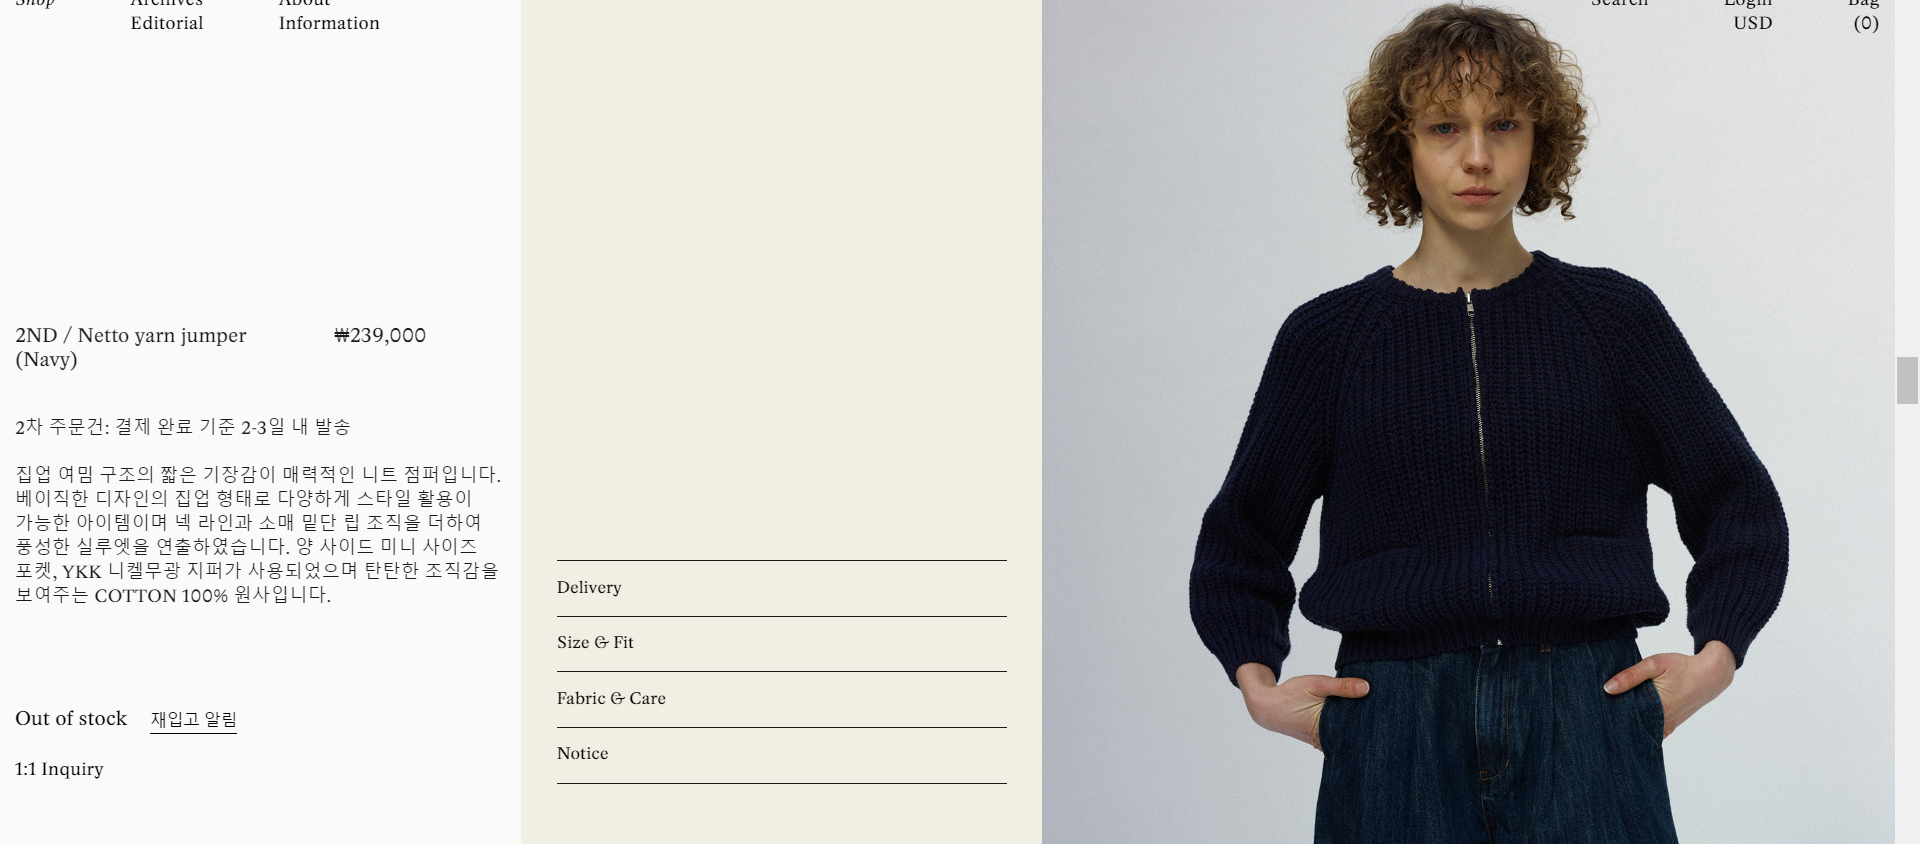Change the currency via USD selector
The width and height of the screenshot is (1920, 844).
[1753, 23]
